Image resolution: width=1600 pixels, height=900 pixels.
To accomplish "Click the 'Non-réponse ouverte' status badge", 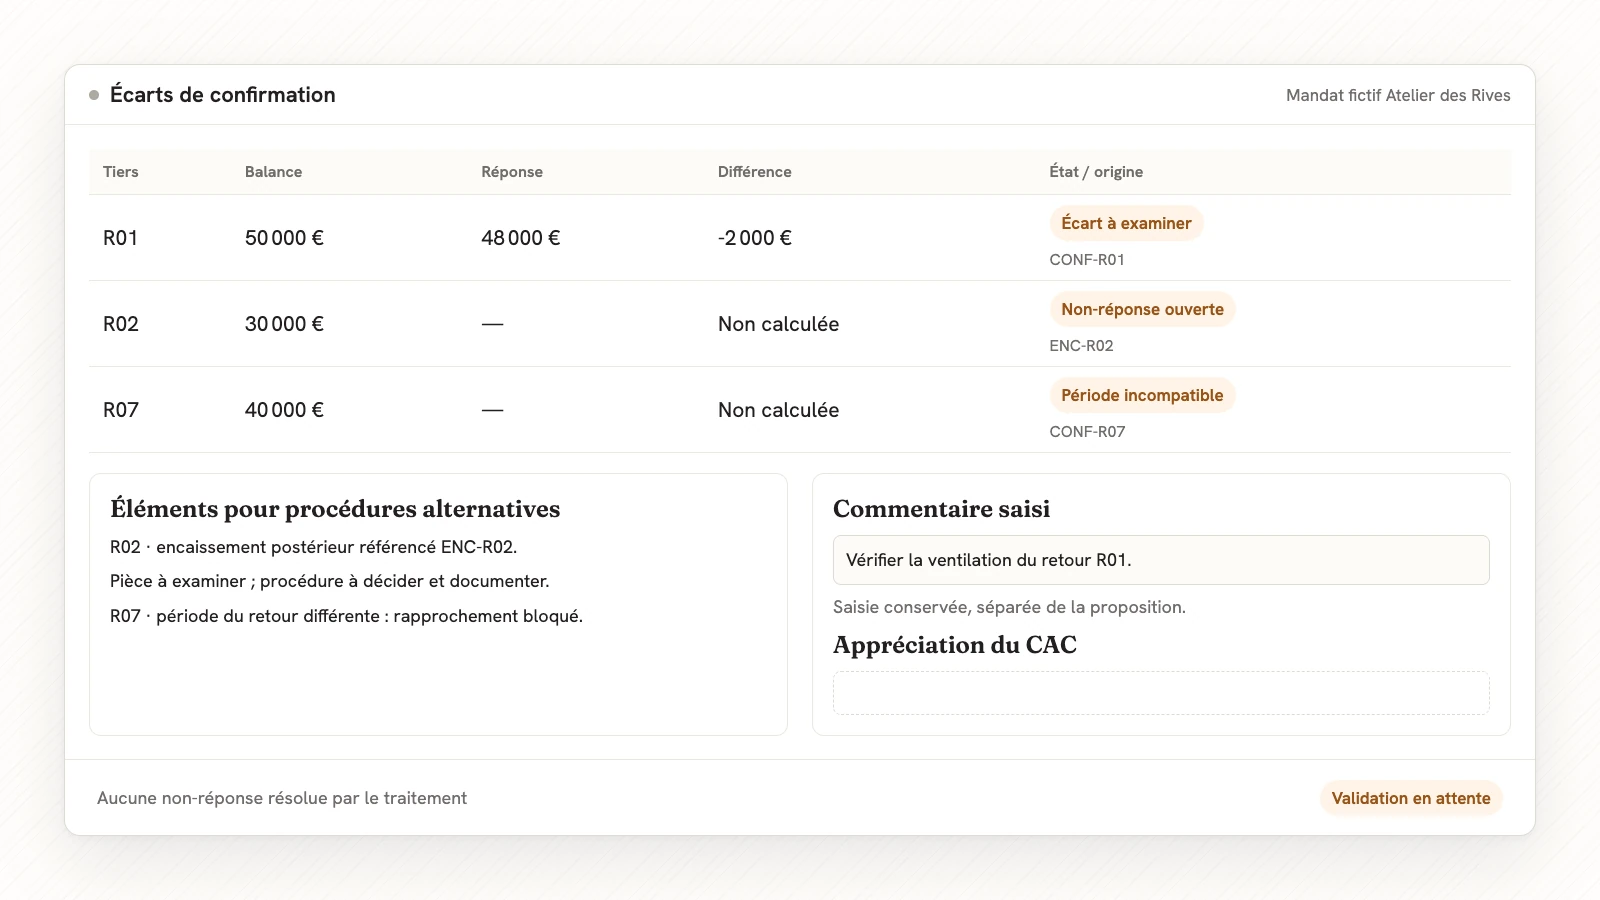I will (1142, 310).
